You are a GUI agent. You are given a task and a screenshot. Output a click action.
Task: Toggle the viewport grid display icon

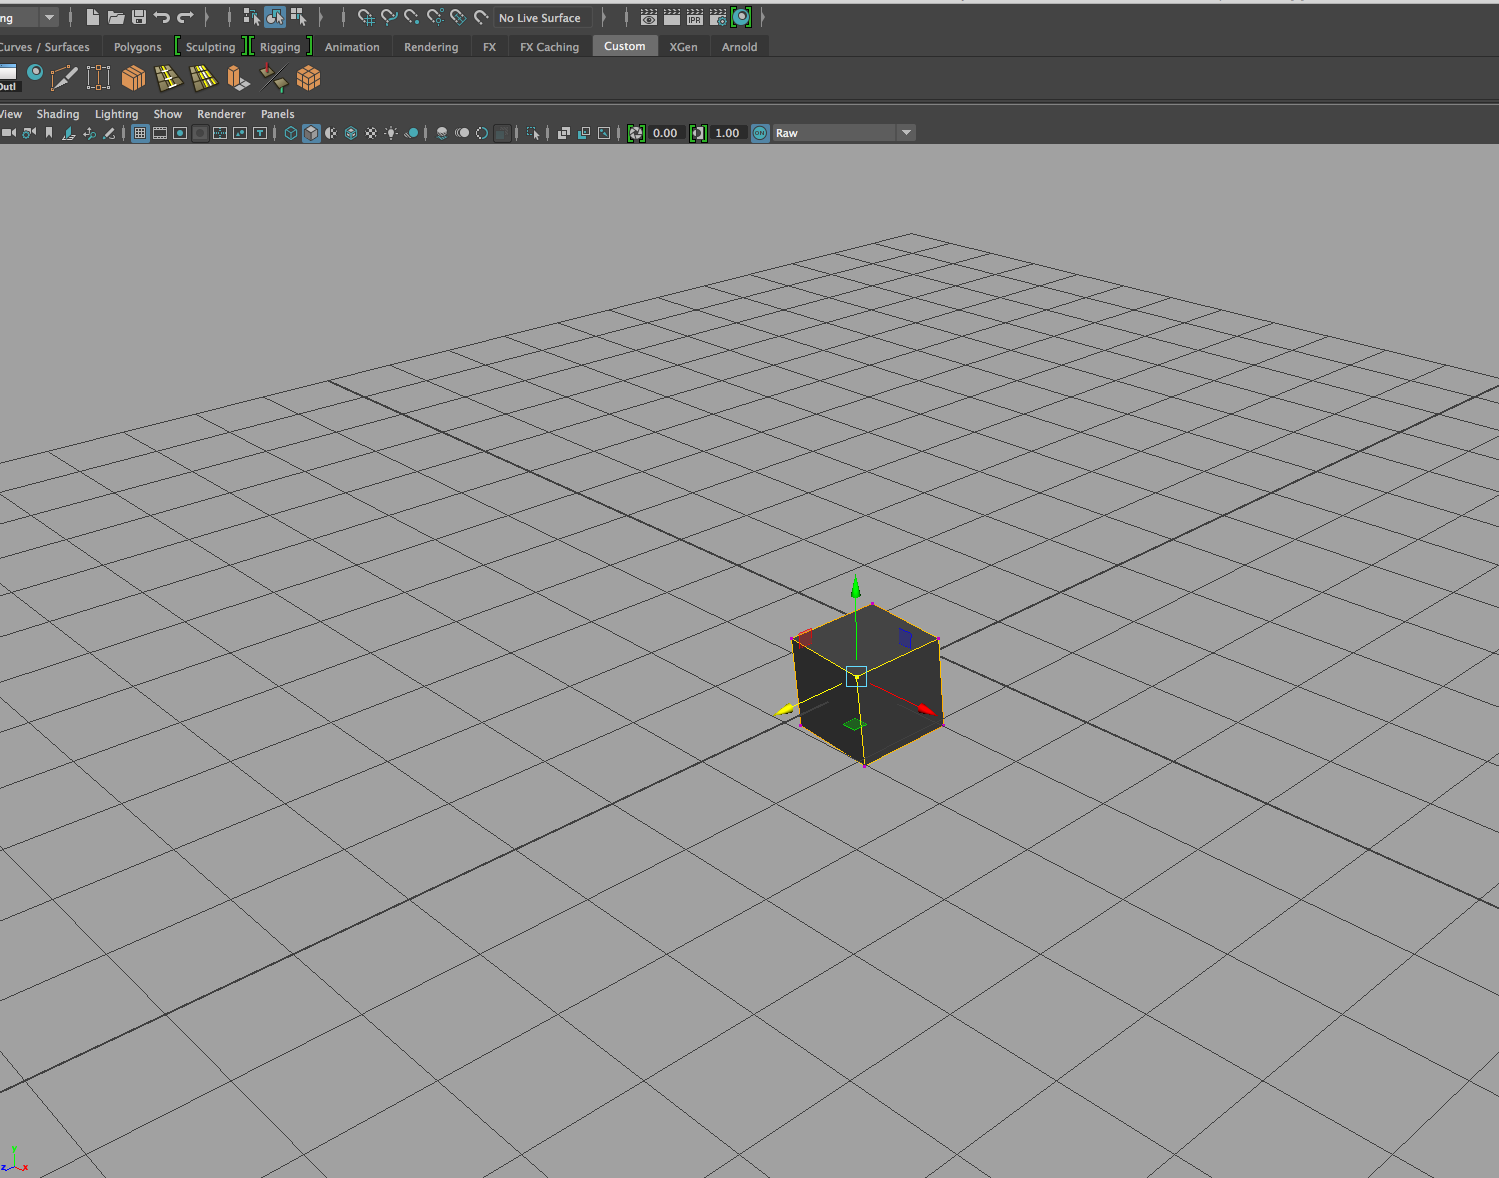(140, 132)
